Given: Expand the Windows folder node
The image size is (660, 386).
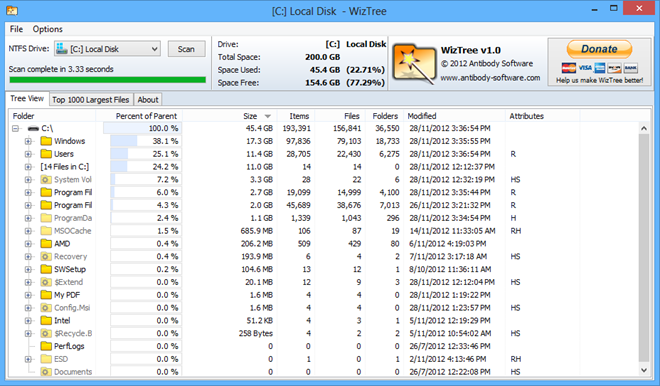Looking at the screenshot, I should tap(28, 141).
